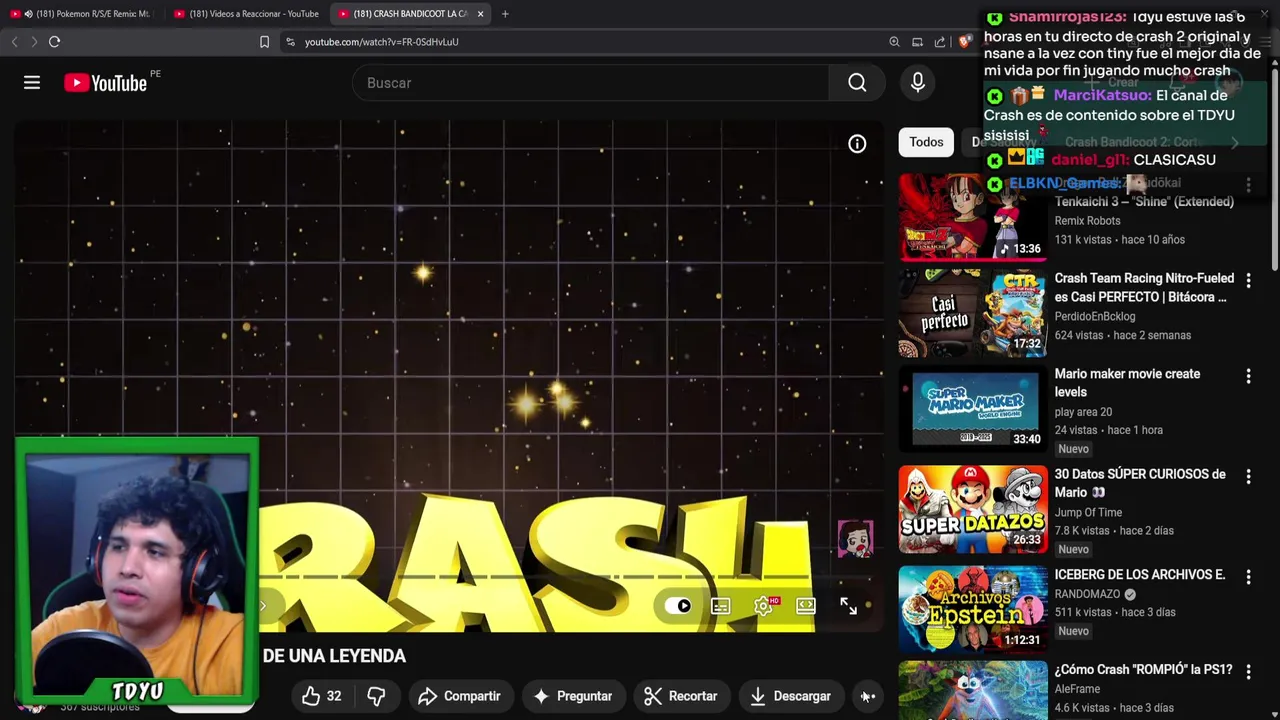This screenshot has height=720, width=1280.
Task: Open the more actions button beside Descargar
Action: click(x=867, y=696)
